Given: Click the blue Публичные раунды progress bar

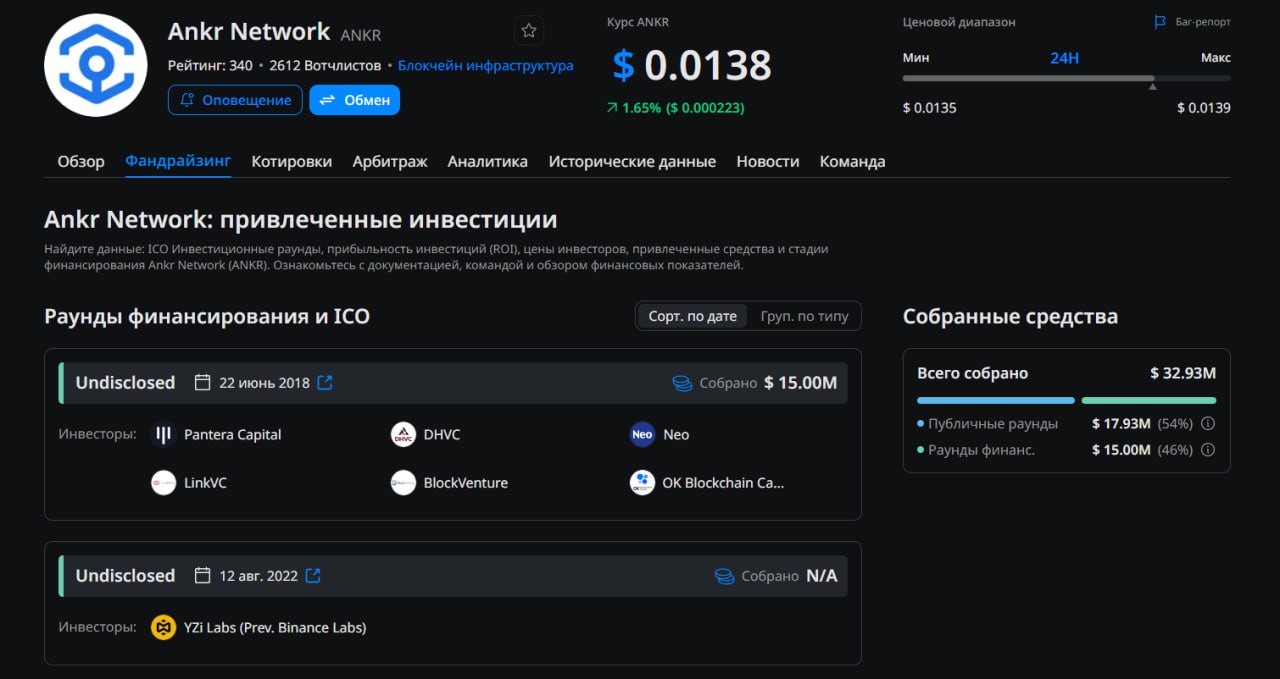Looking at the screenshot, I should click(996, 400).
